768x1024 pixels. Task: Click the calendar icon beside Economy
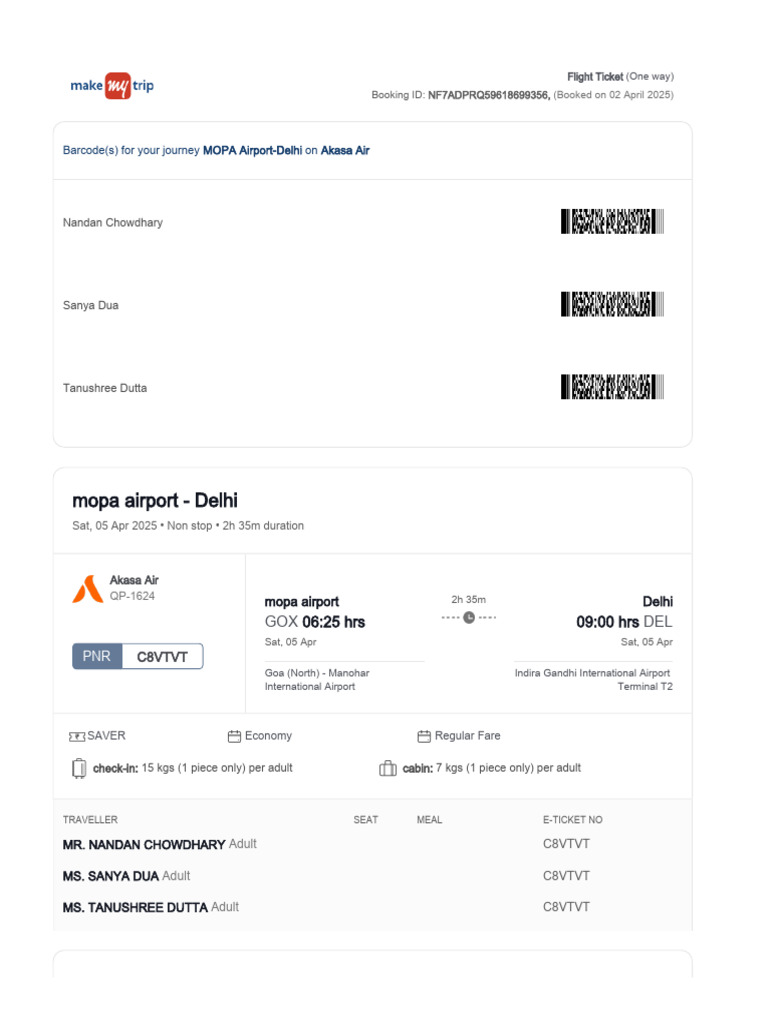point(234,736)
